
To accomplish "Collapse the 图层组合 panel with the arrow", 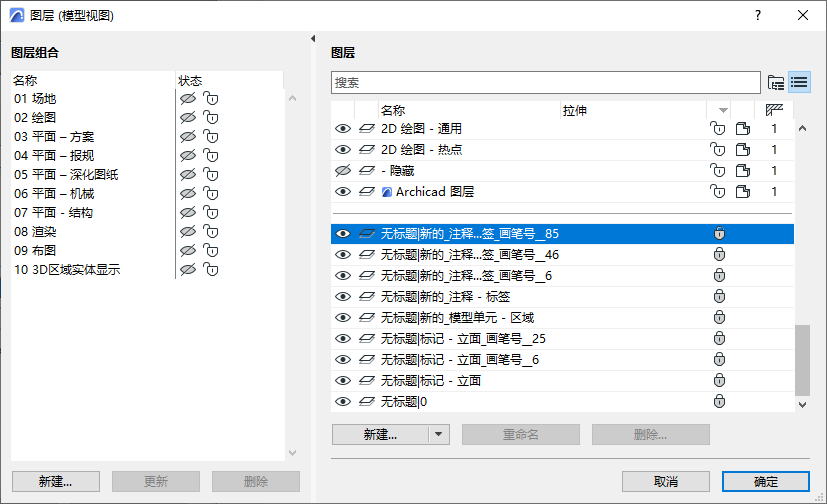I will point(313,38).
